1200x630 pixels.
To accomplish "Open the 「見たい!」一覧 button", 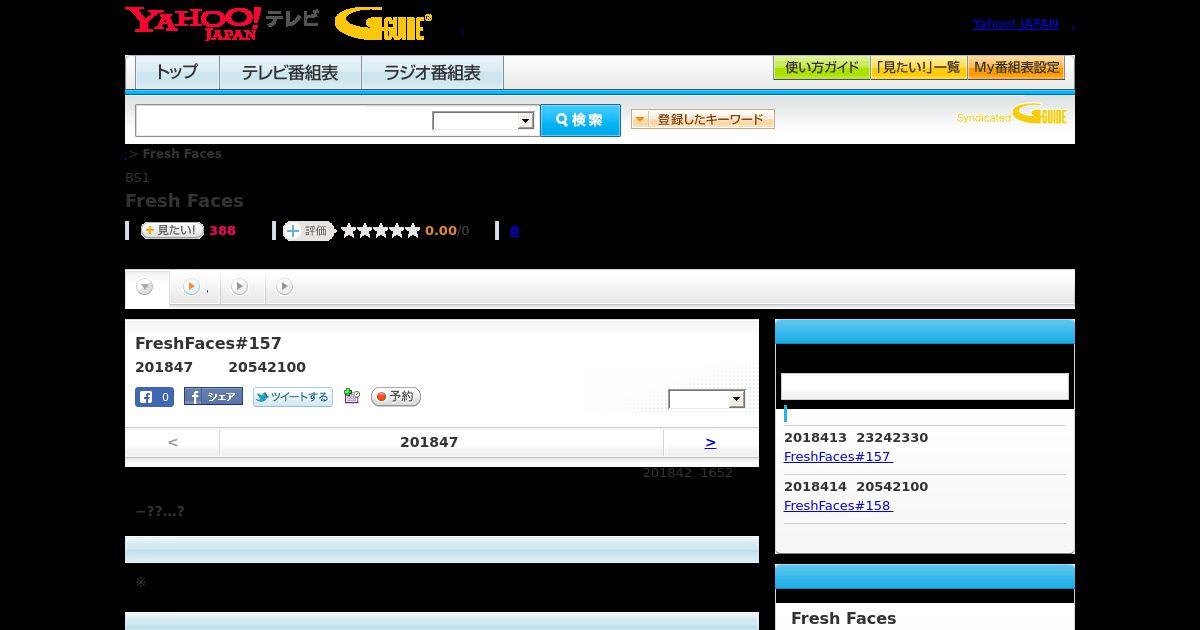I will [x=918, y=68].
